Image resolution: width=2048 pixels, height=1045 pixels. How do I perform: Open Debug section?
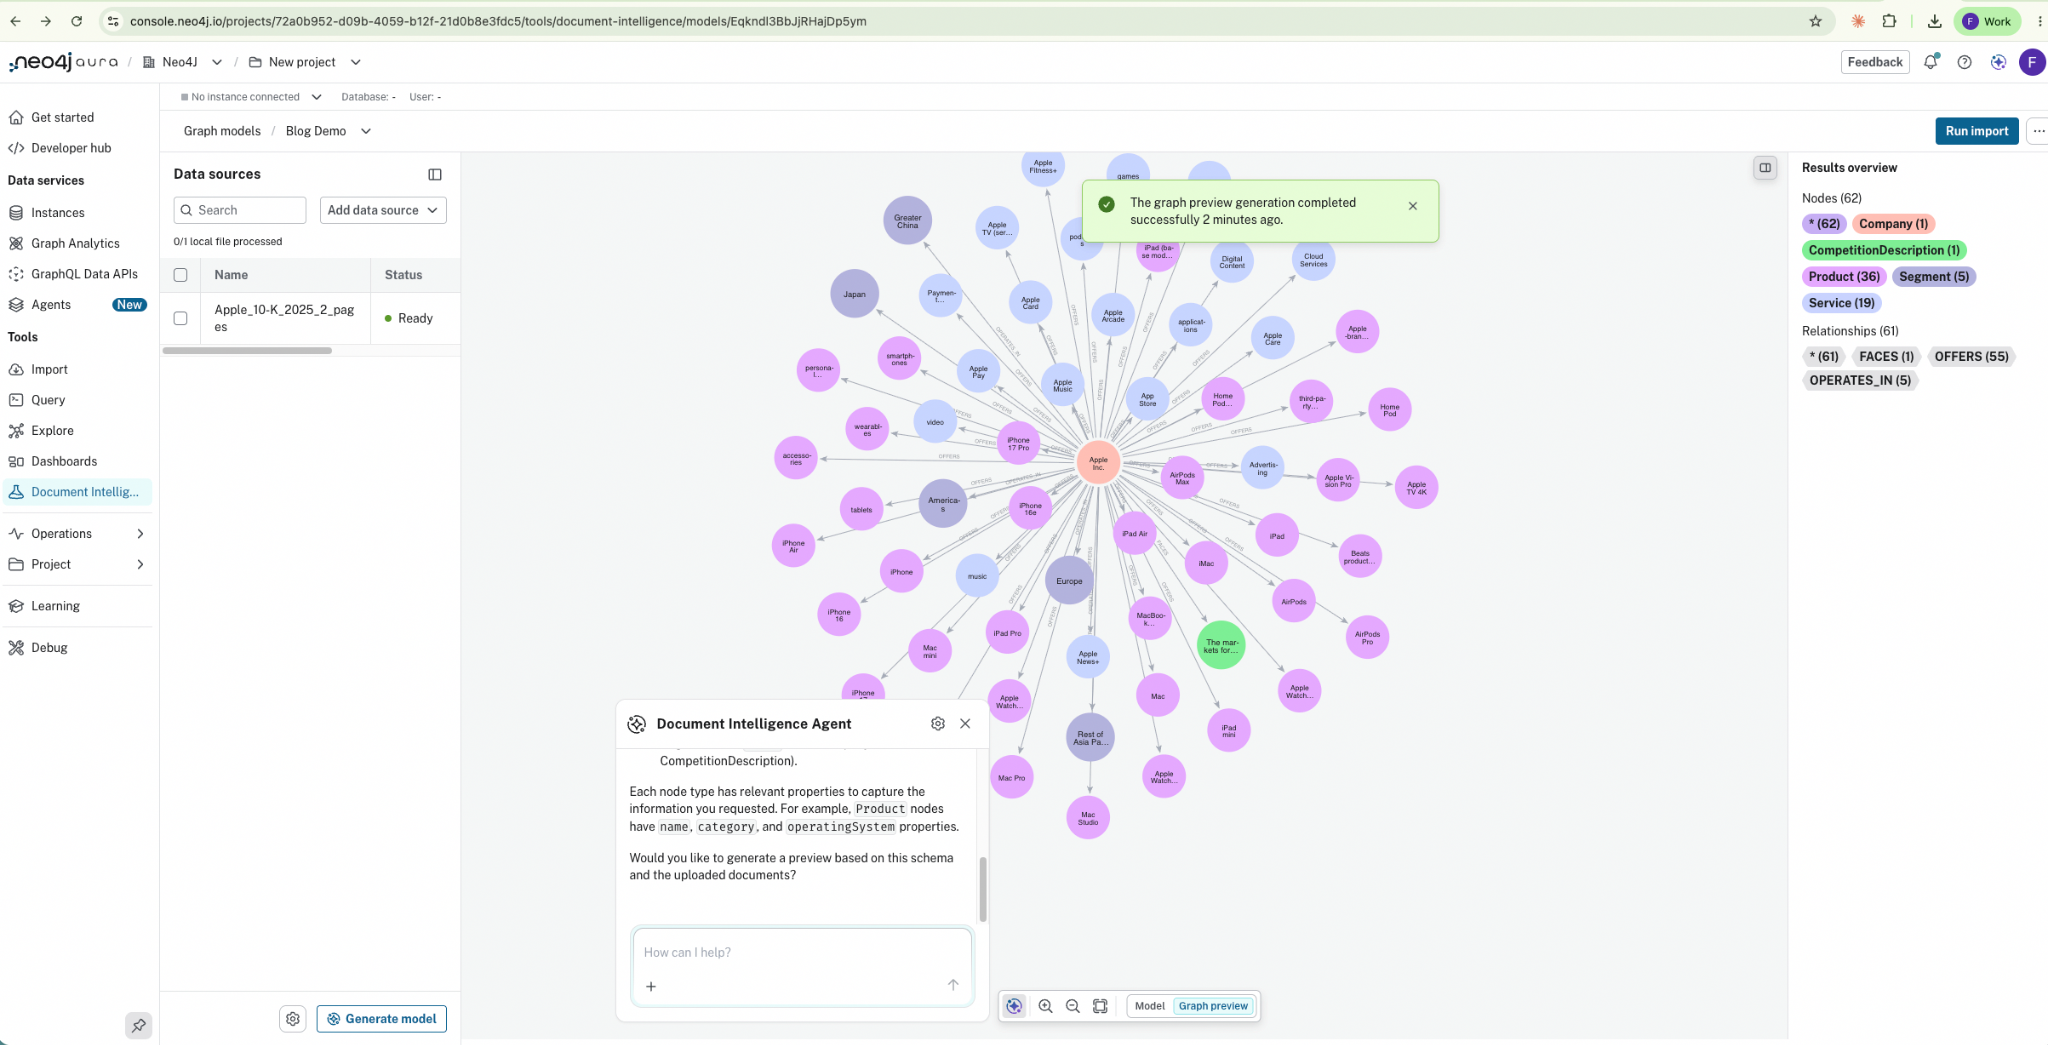[49, 648]
